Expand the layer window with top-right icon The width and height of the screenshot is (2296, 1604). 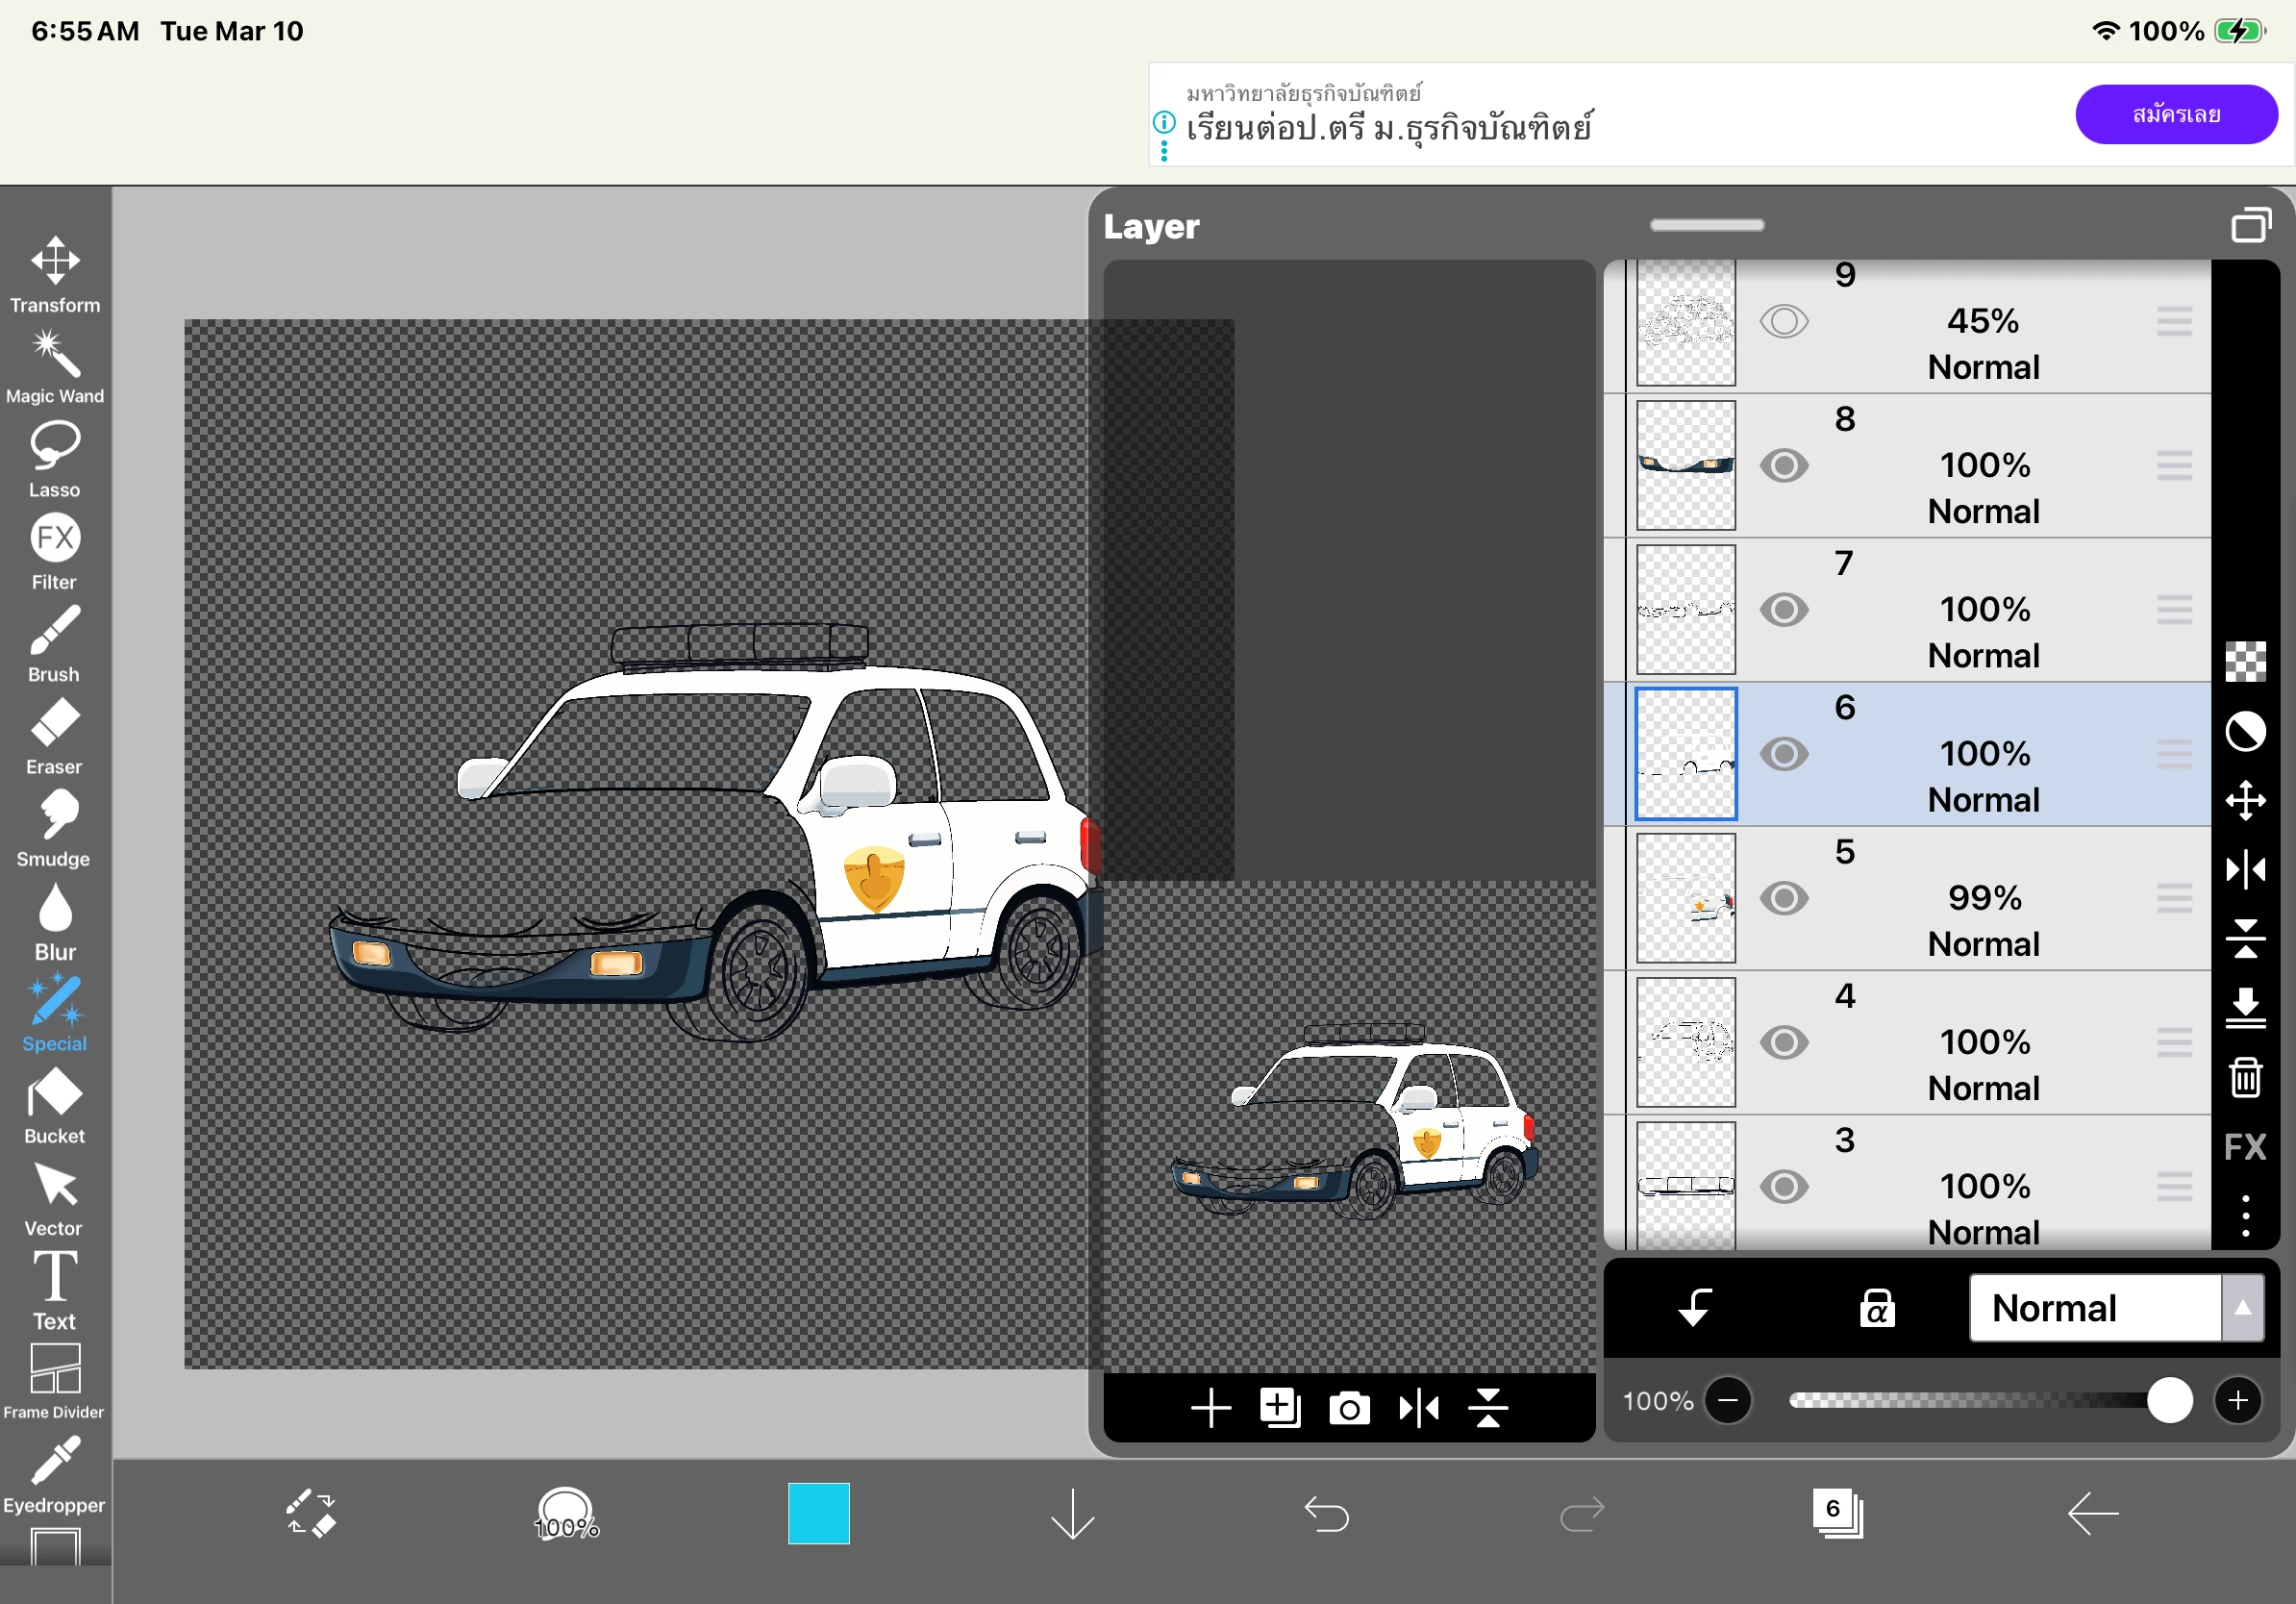coord(2250,226)
